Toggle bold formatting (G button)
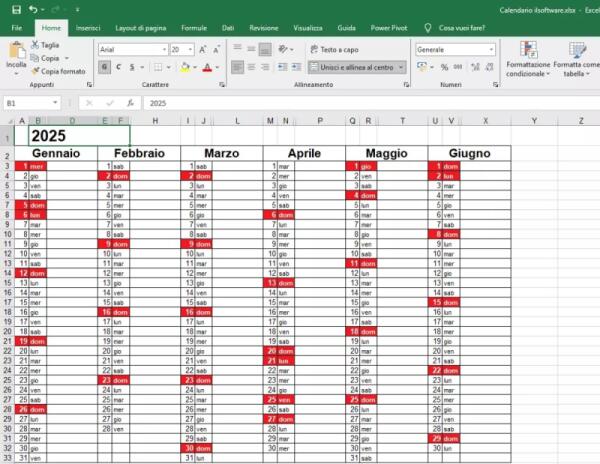This screenshot has width=600, height=464. coord(104,67)
